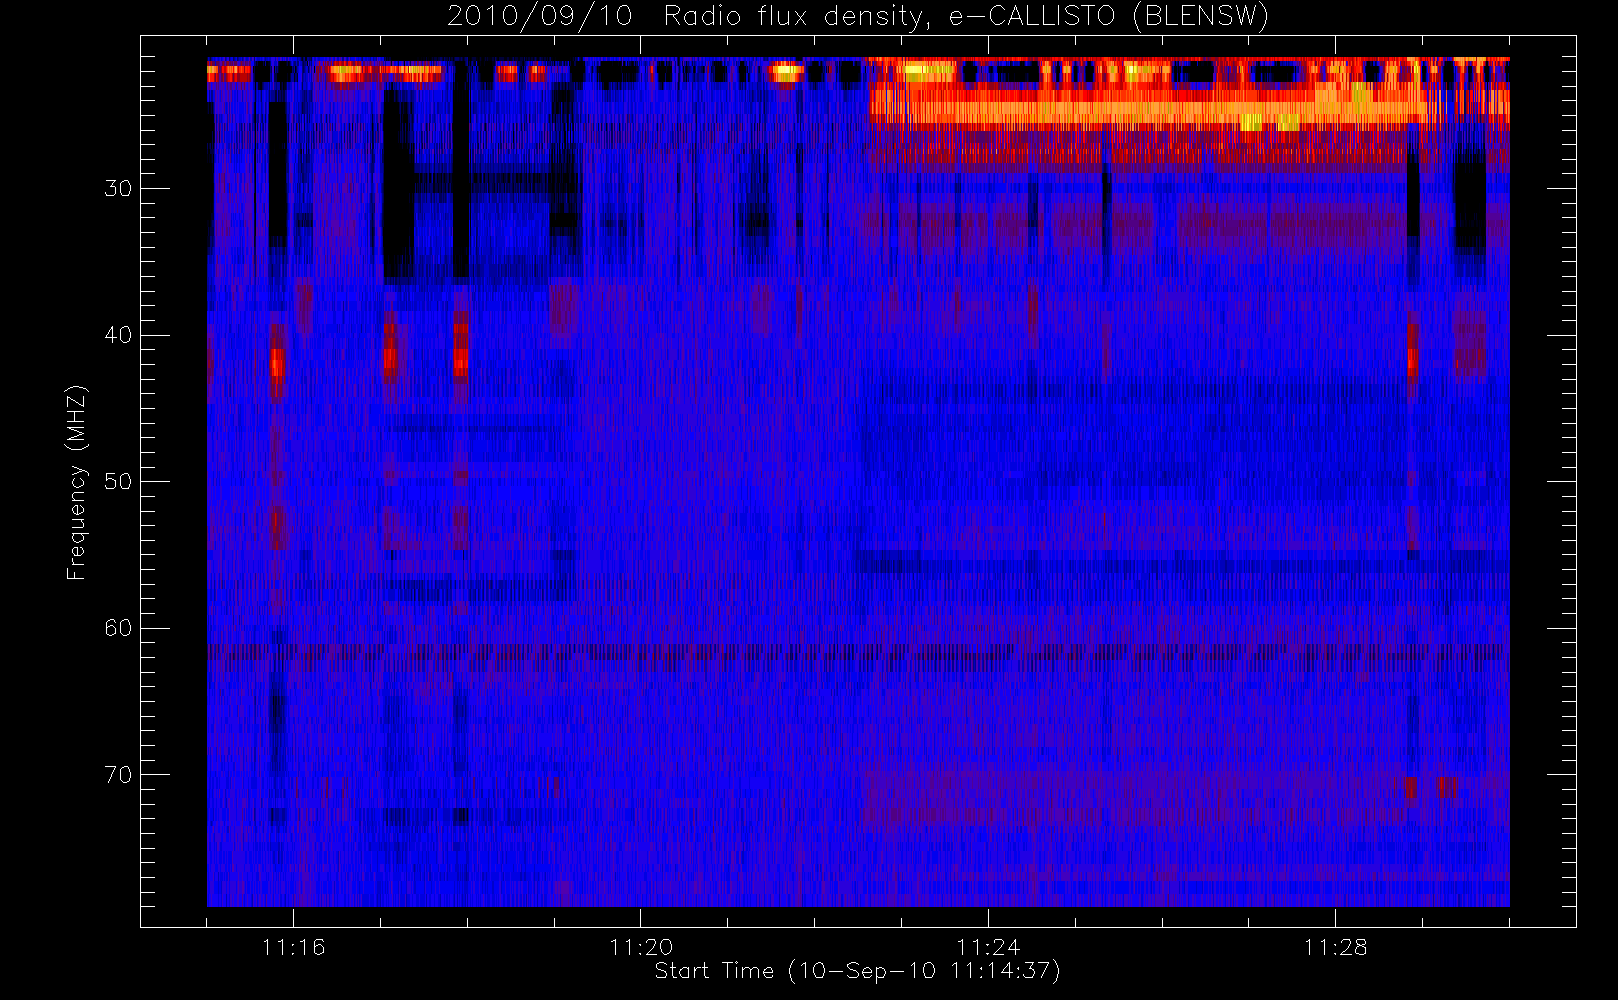Click the 11:24 time tick label

[988, 946]
